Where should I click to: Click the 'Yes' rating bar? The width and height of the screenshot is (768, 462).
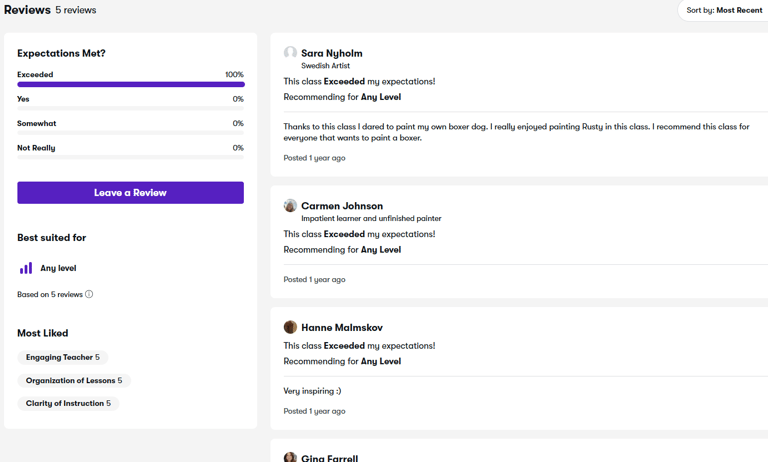coord(130,109)
